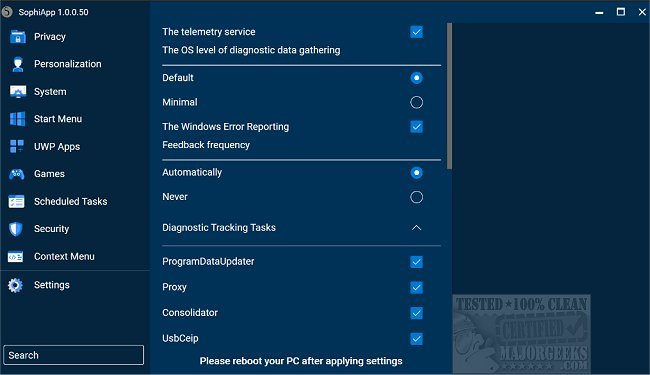Collapse the Diagnostic Tracking Tasks section

[416, 228]
